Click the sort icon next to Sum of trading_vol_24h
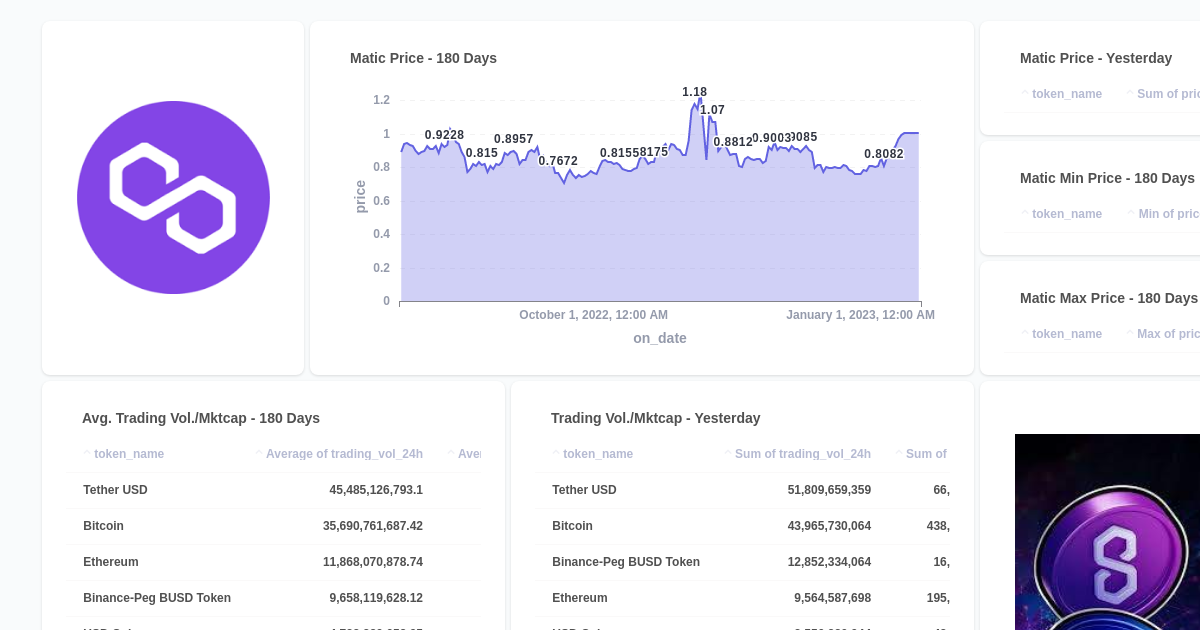The width and height of the screenshot is (1200, 630). [x=727, y=453]
